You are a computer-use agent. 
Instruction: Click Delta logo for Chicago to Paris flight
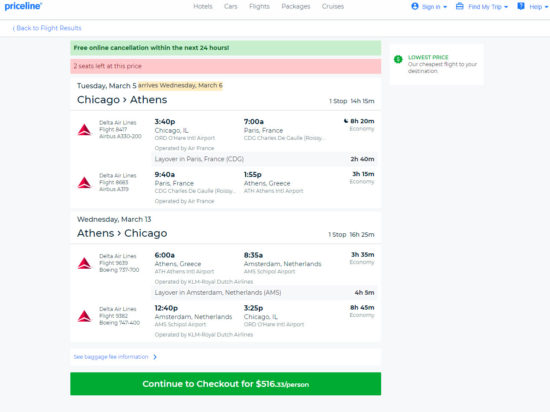(85, 130)
